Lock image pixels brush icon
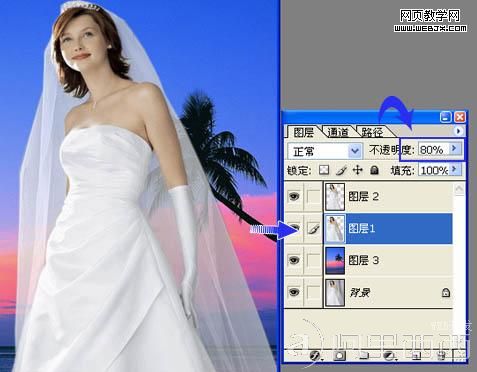The width and height of the screenshot is (477, 372). 341,170
